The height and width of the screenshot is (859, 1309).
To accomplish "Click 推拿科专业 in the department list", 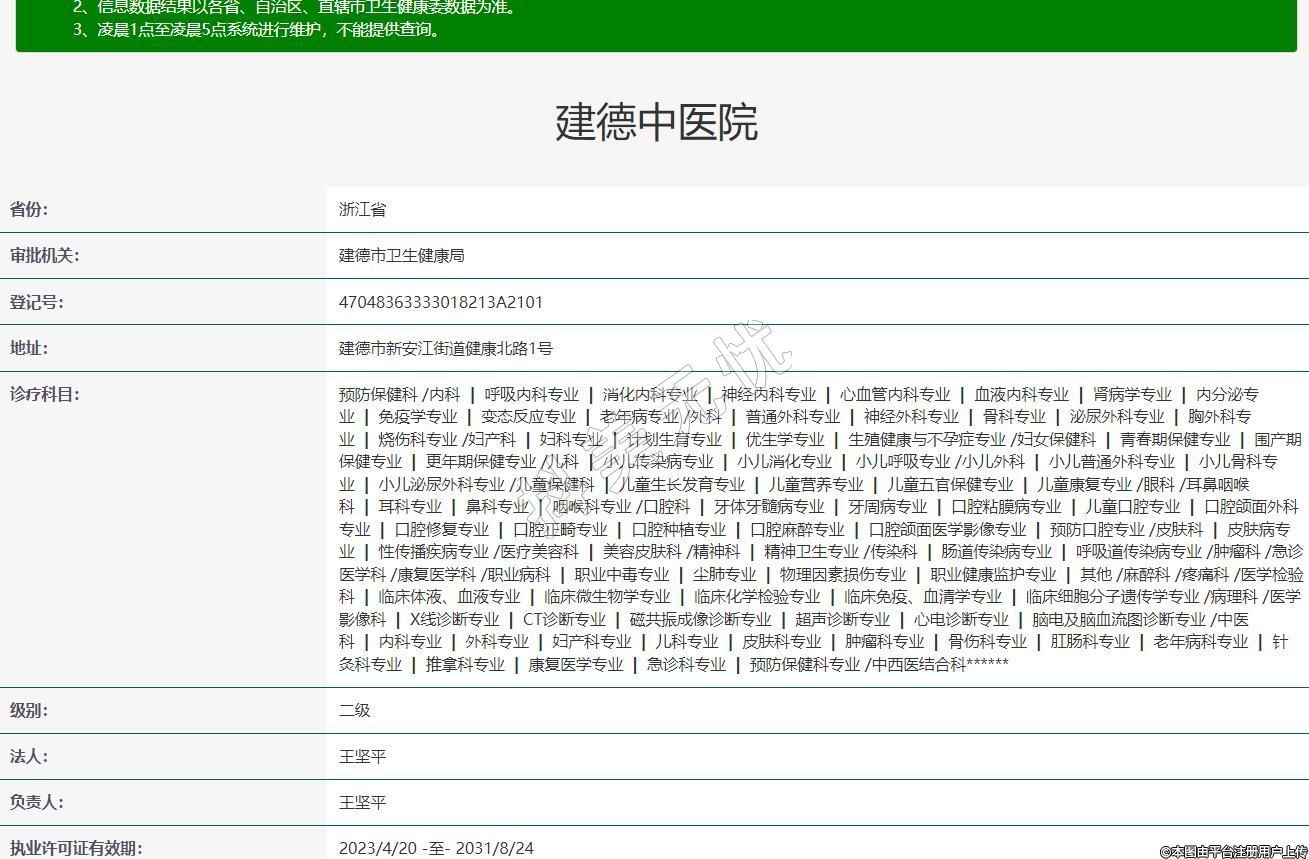I will coord(465,664).
